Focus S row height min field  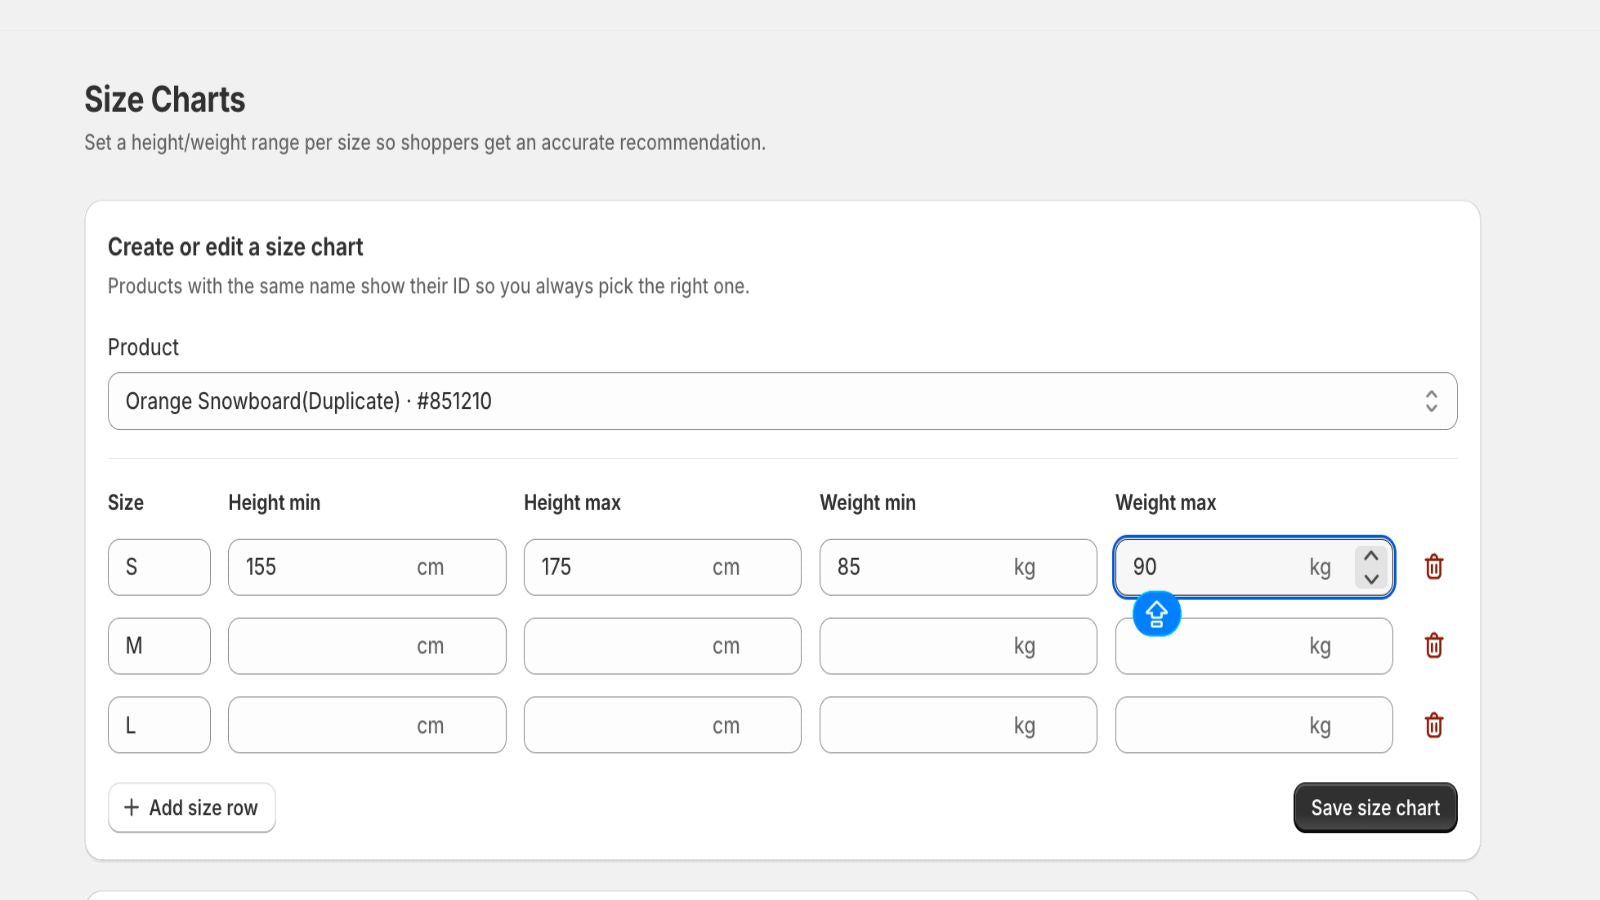(367, 567)
